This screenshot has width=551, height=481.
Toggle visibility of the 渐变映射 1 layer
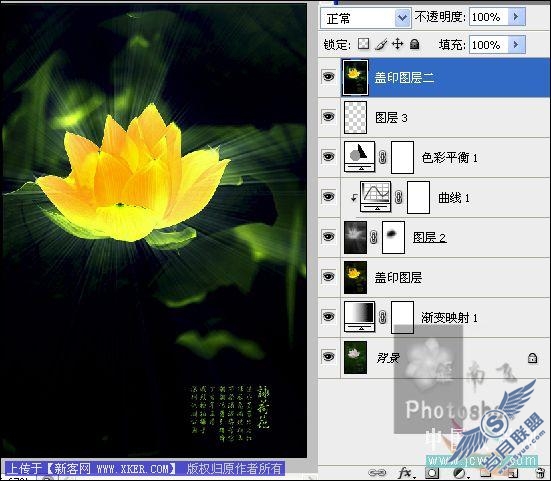pos(329,317)
